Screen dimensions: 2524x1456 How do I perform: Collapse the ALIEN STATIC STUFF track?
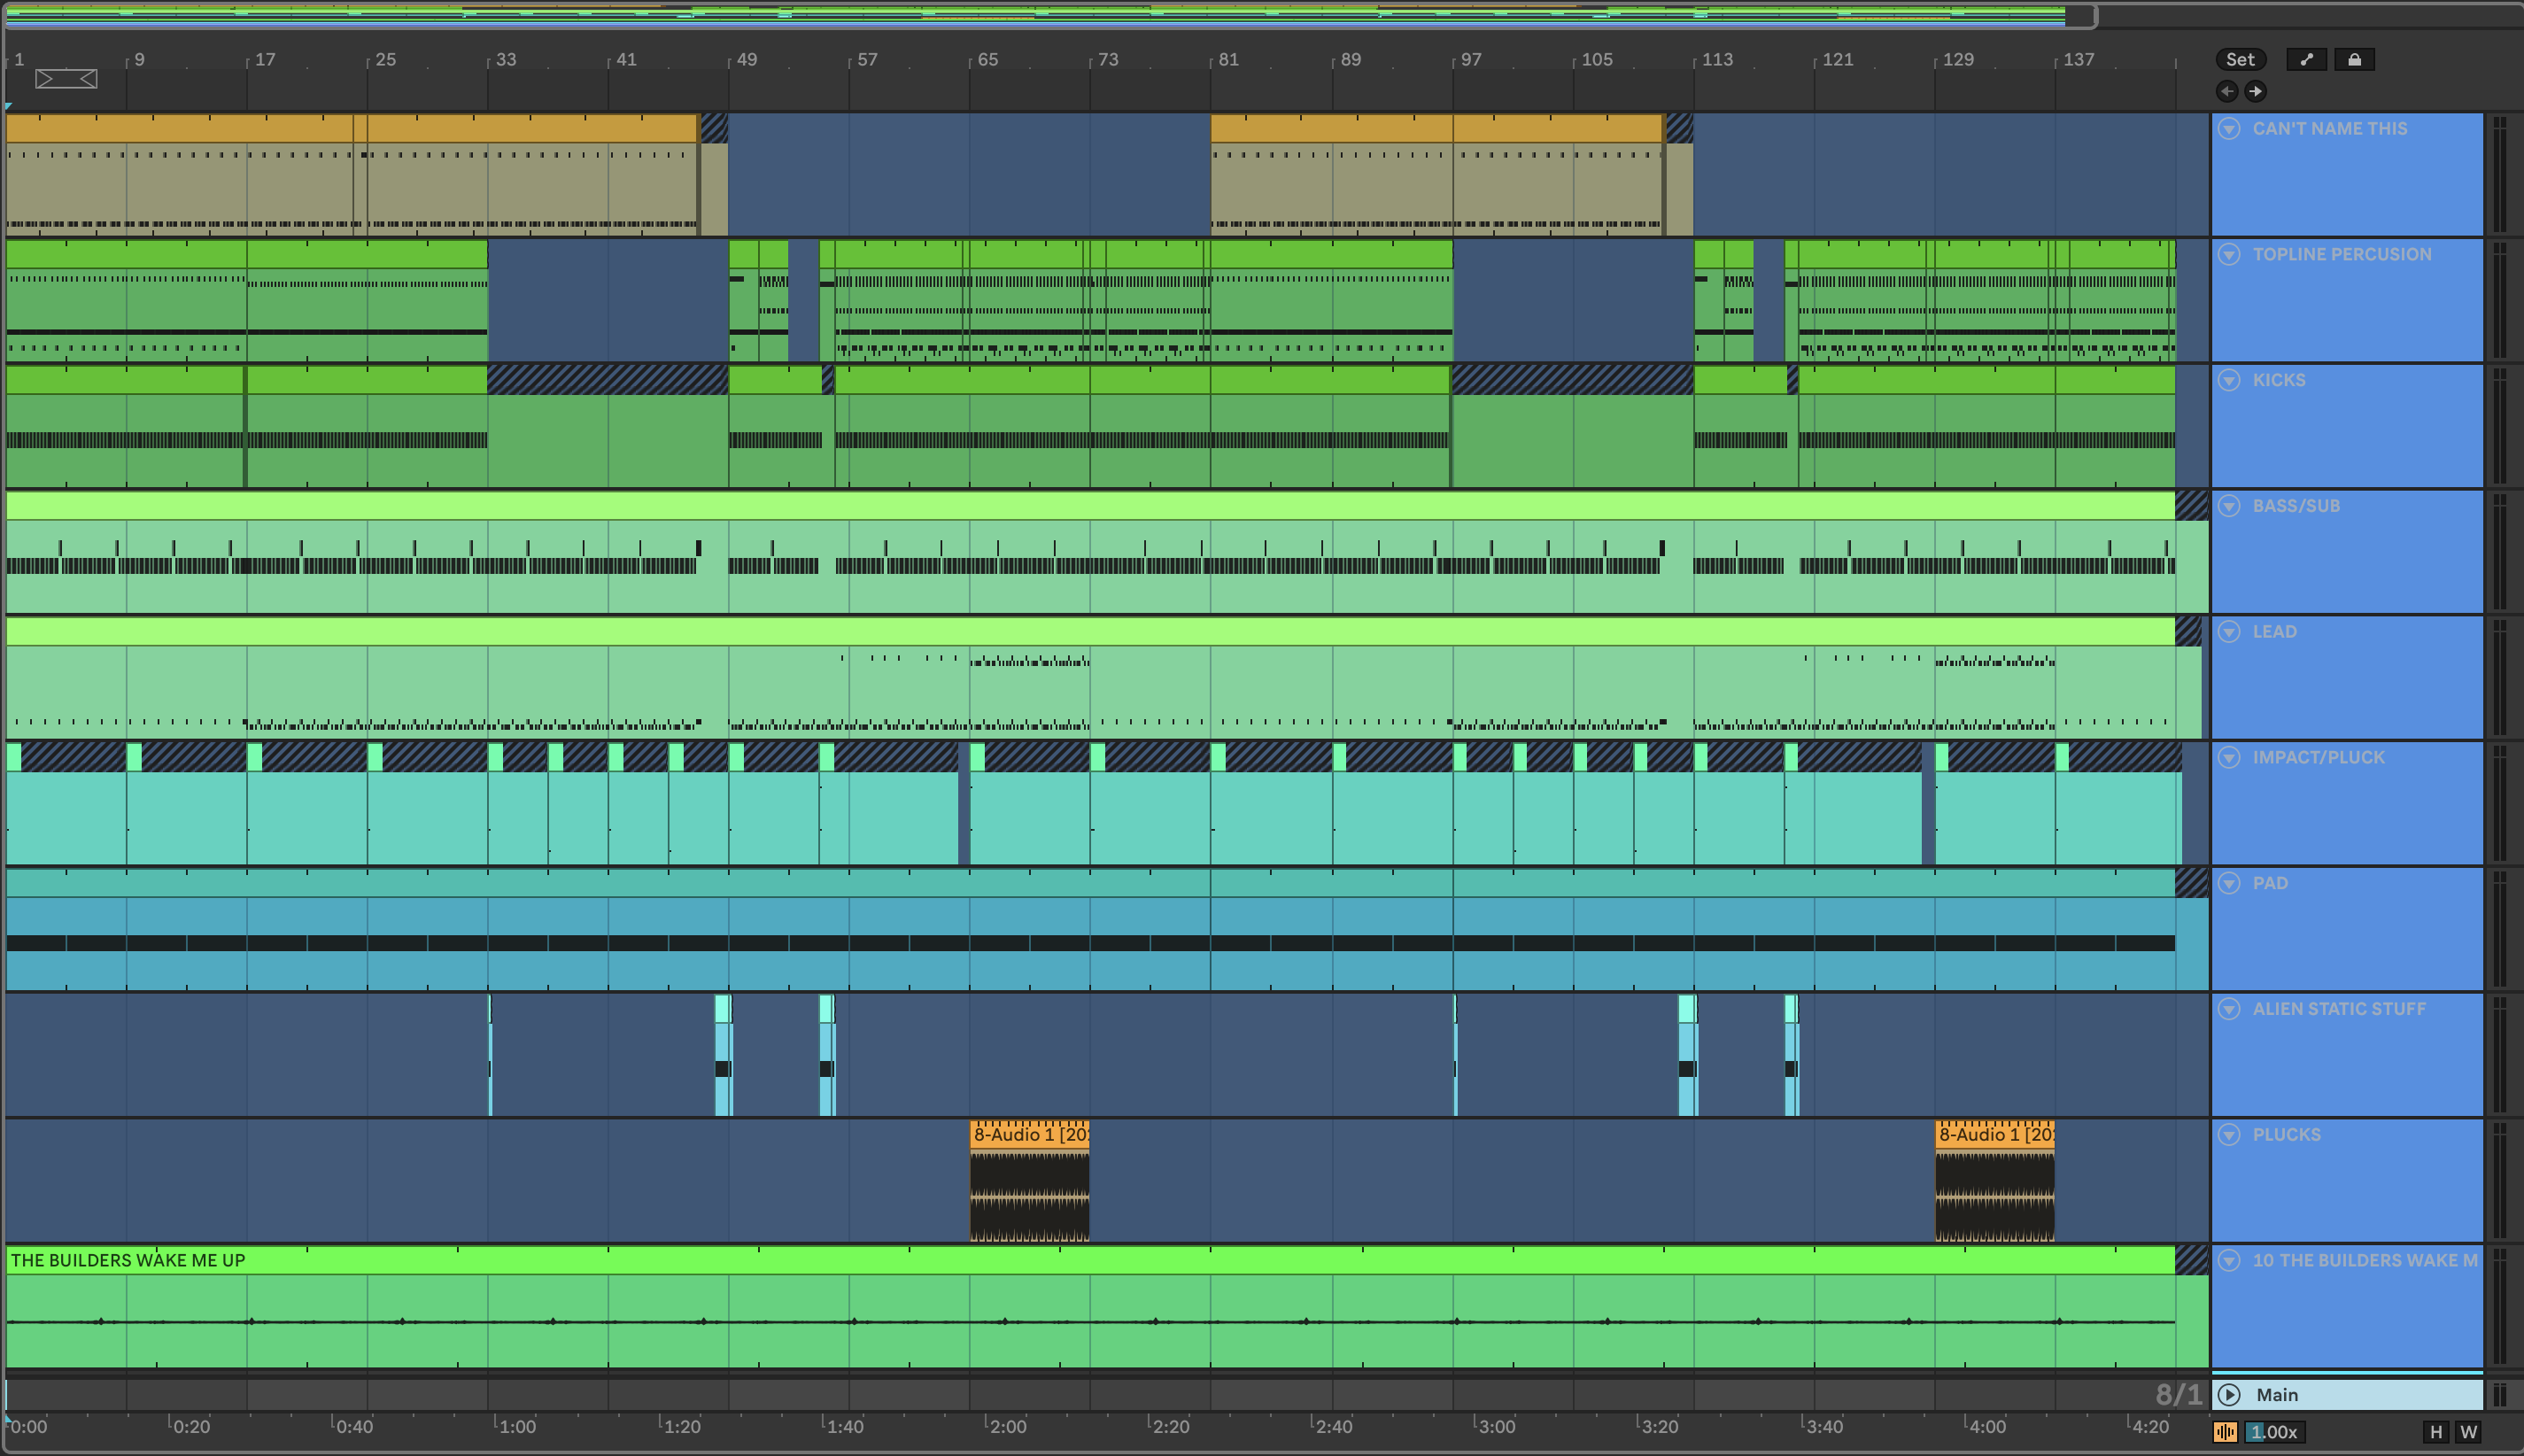[x=2229, y=1009]
